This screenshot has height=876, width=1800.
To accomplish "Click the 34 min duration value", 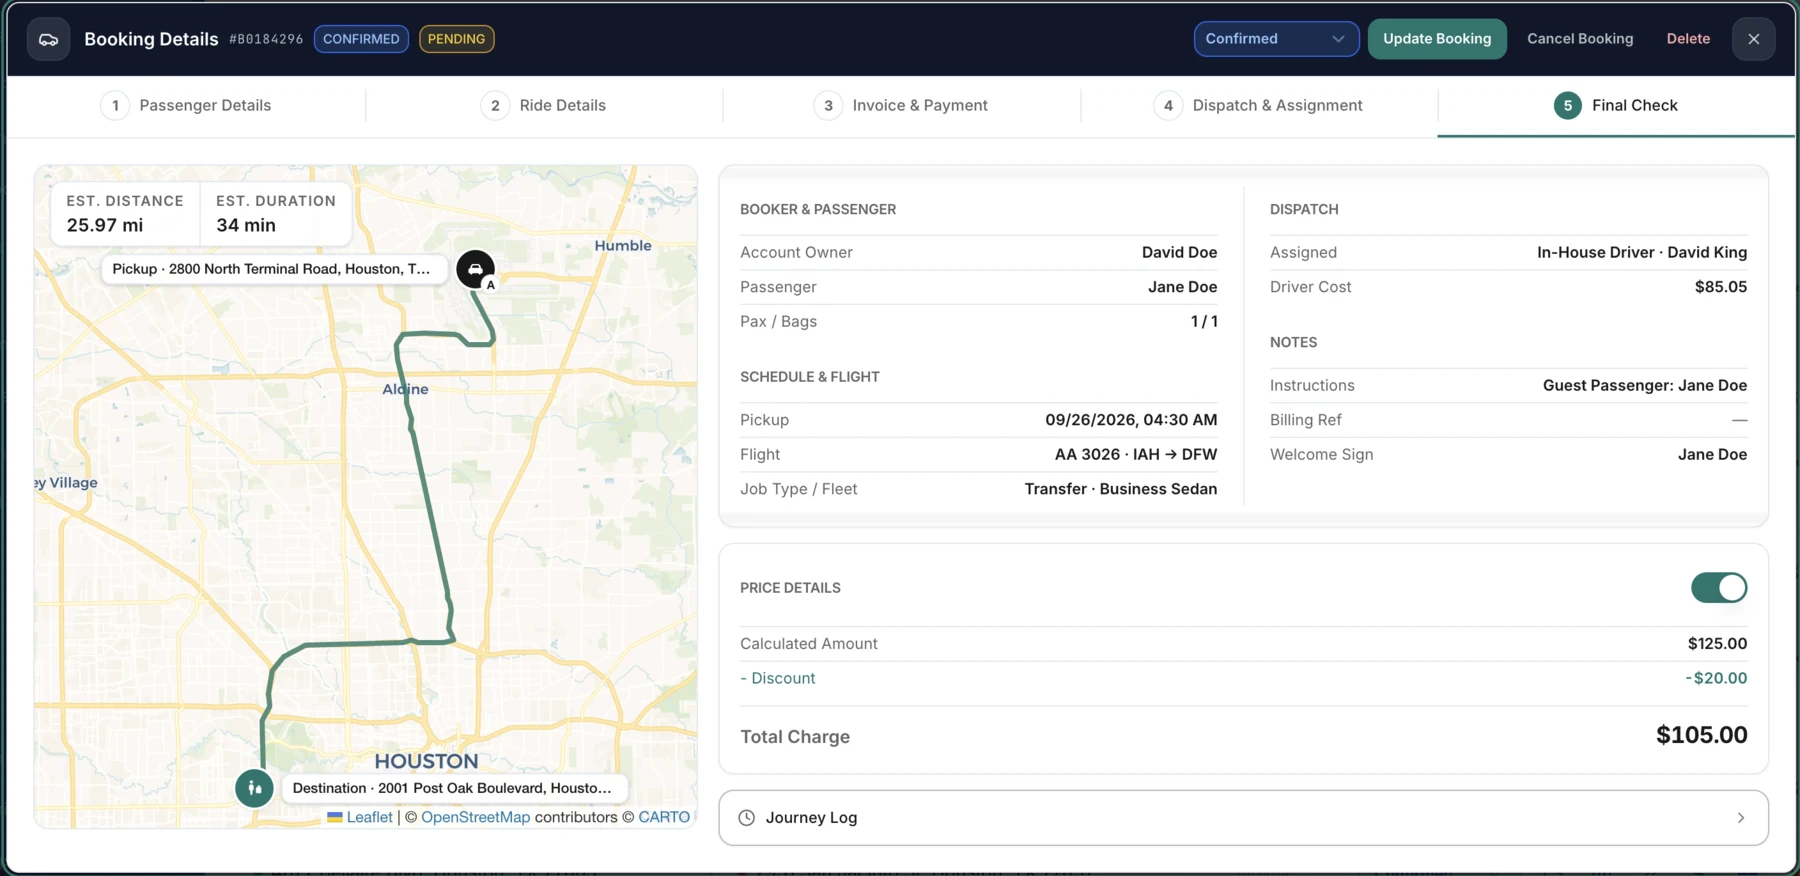I will 246,226.
